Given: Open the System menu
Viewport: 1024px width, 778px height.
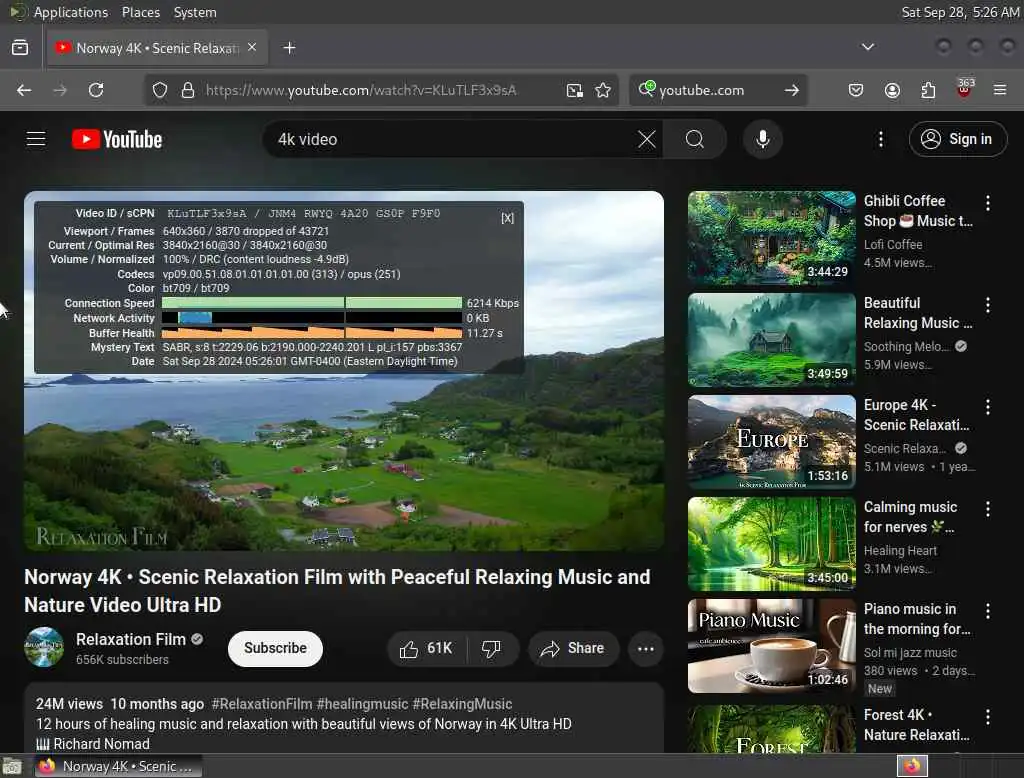Looking at the screenshot, I should (x=195, y=12).
